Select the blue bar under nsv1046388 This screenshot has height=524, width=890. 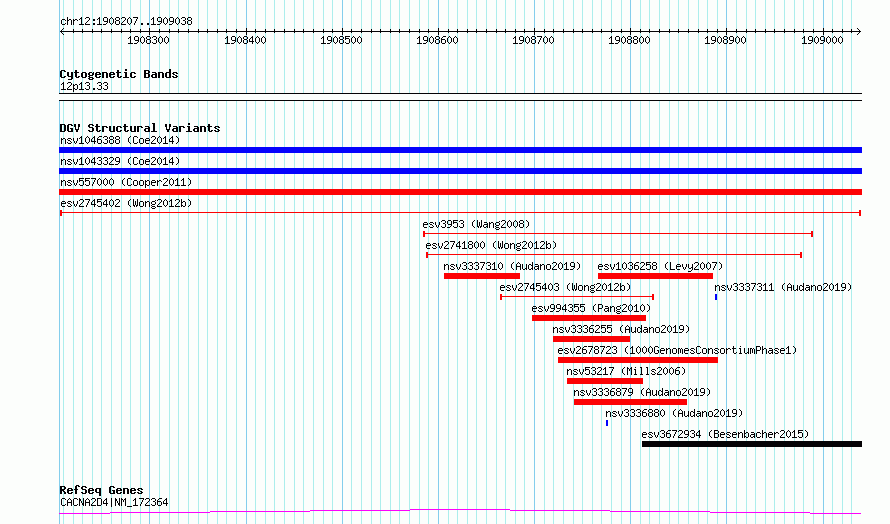pyautogui.click(x=460, y=150)
